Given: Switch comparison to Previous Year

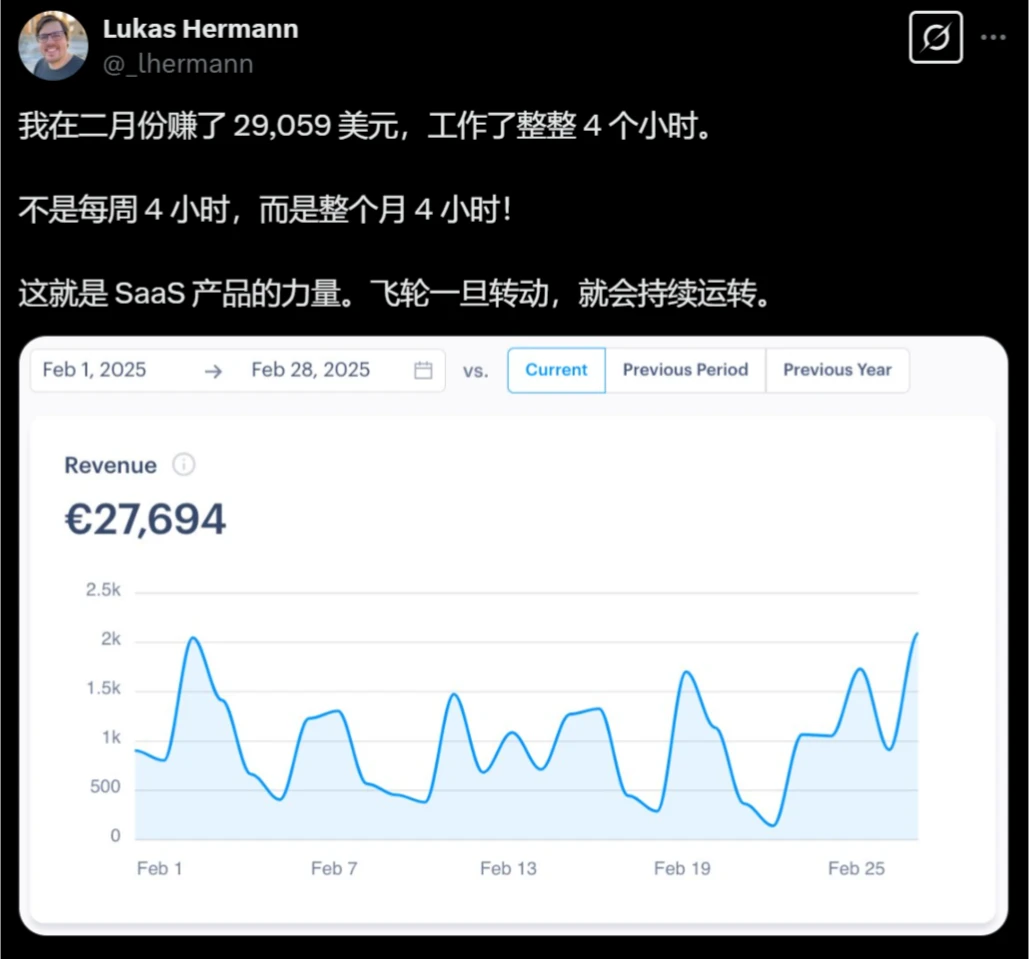Looking at the screenshot, I should pos(837,370).
